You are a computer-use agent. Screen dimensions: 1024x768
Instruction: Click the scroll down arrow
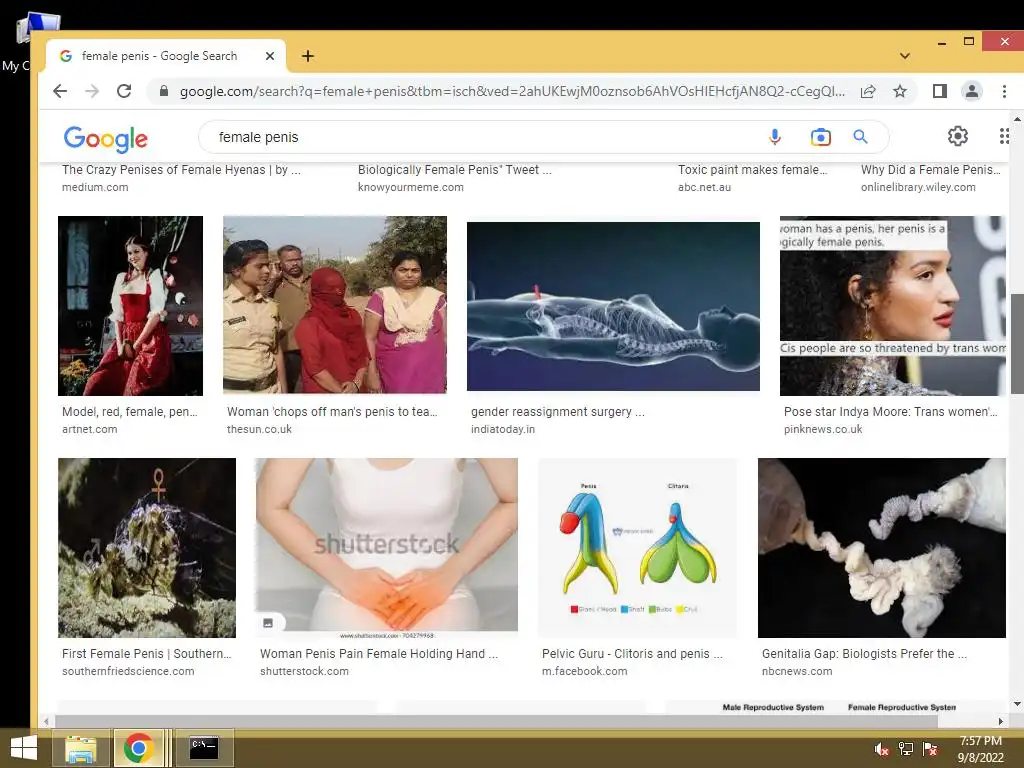[1017, 704]
